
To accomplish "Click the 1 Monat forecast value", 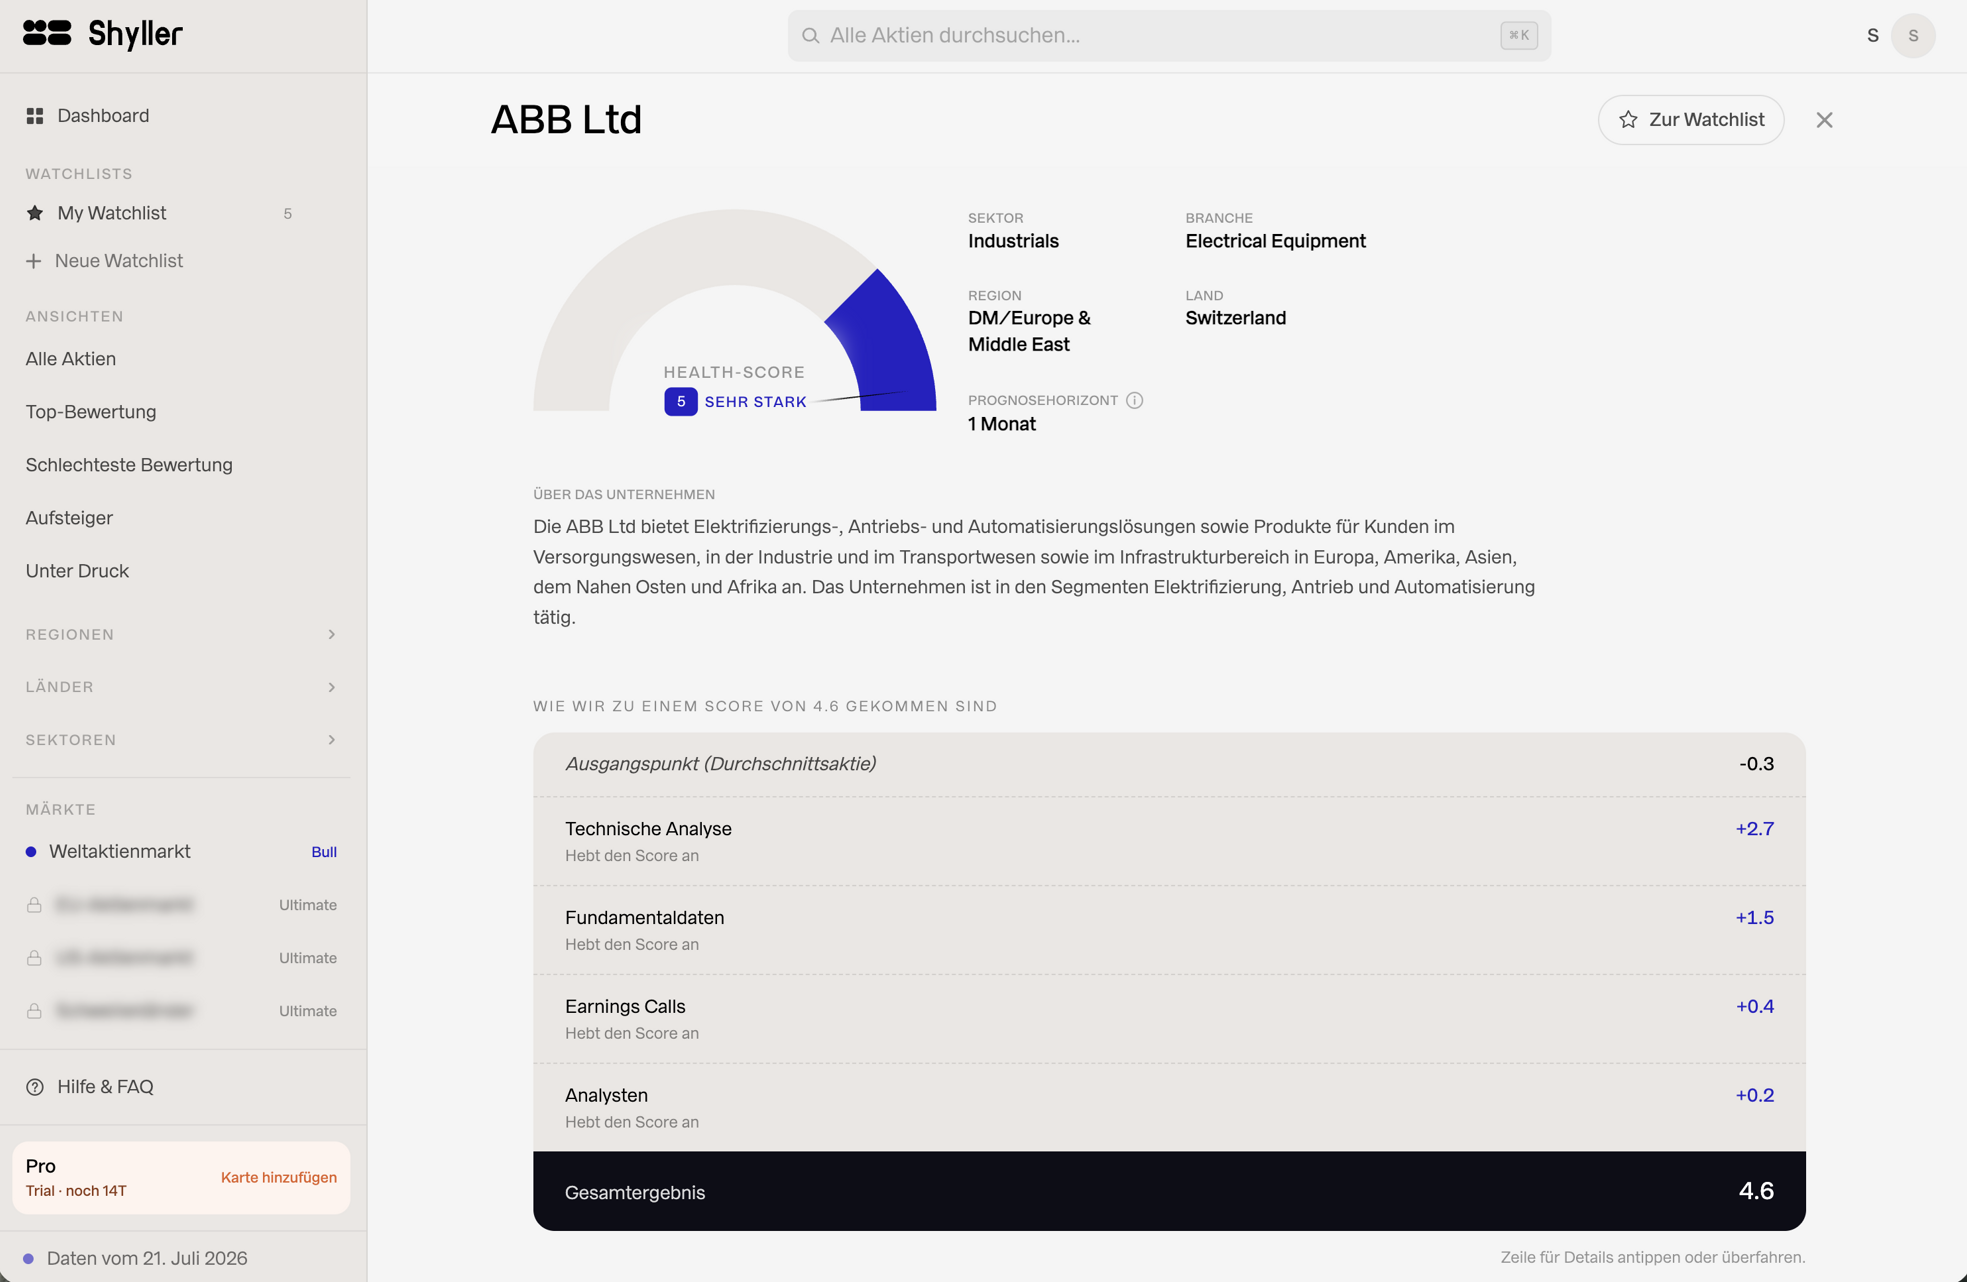I will tap(1002, 424).
